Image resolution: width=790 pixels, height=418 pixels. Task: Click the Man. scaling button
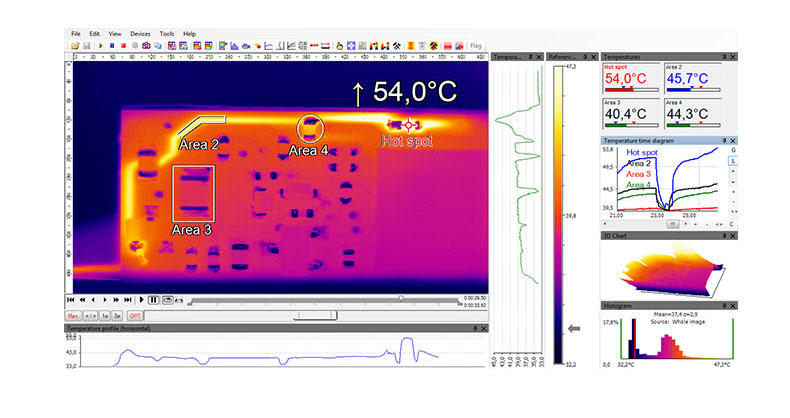[x=73, y=316]
